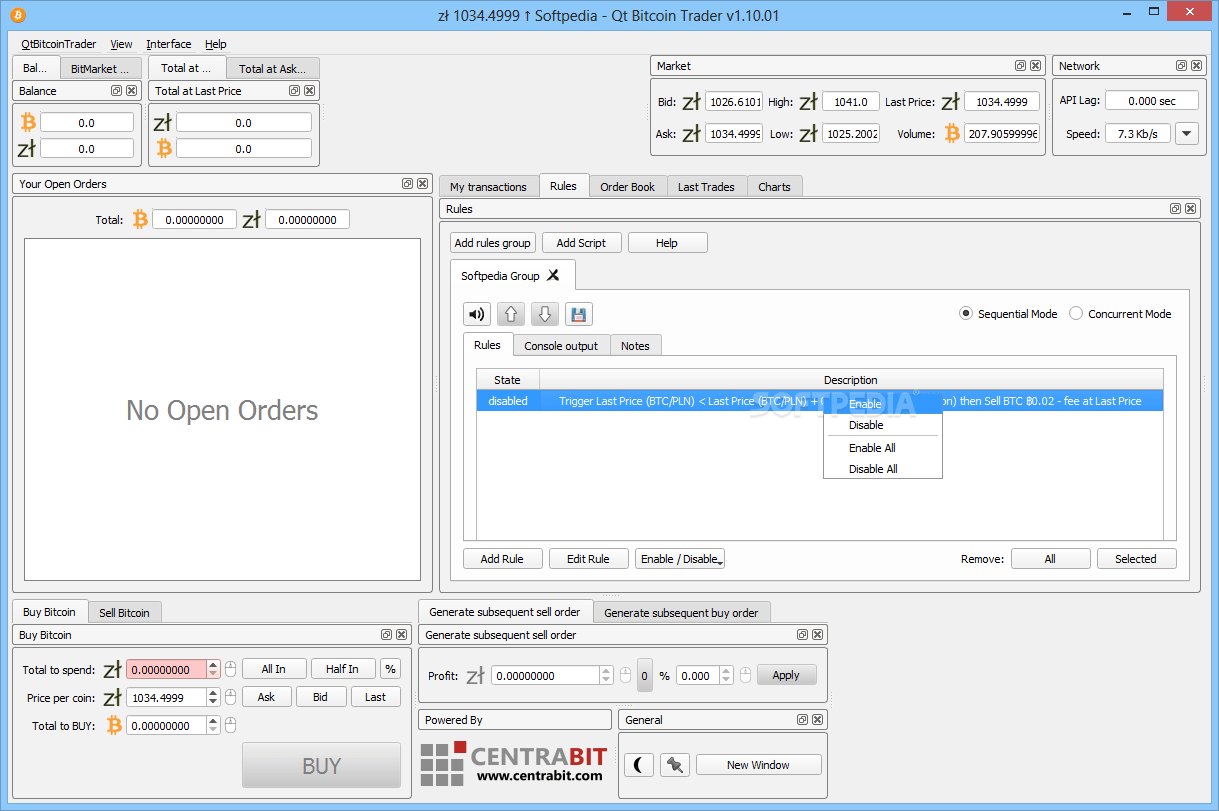
Task: Increase Total to BUY with the spinner arrow
Action: (x=210, y=720)
